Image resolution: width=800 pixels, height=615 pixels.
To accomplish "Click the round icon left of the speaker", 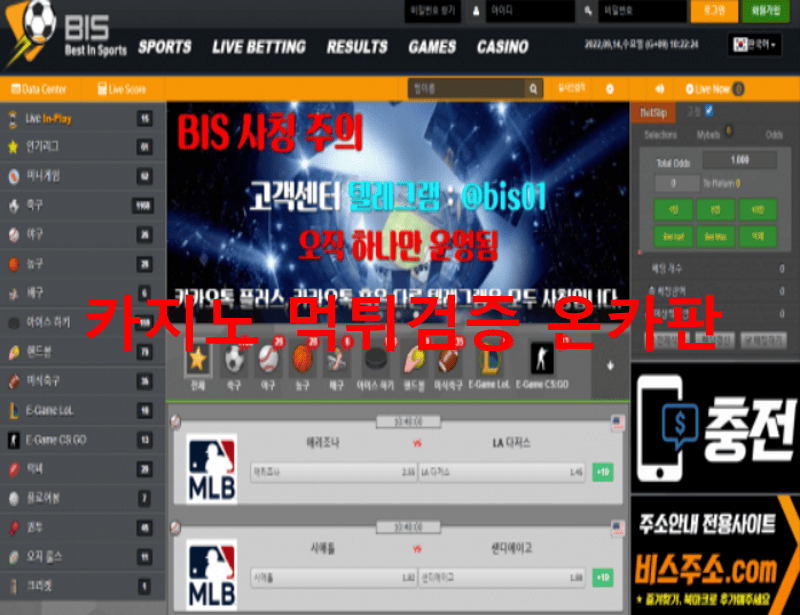I will (x=610, y=89).
